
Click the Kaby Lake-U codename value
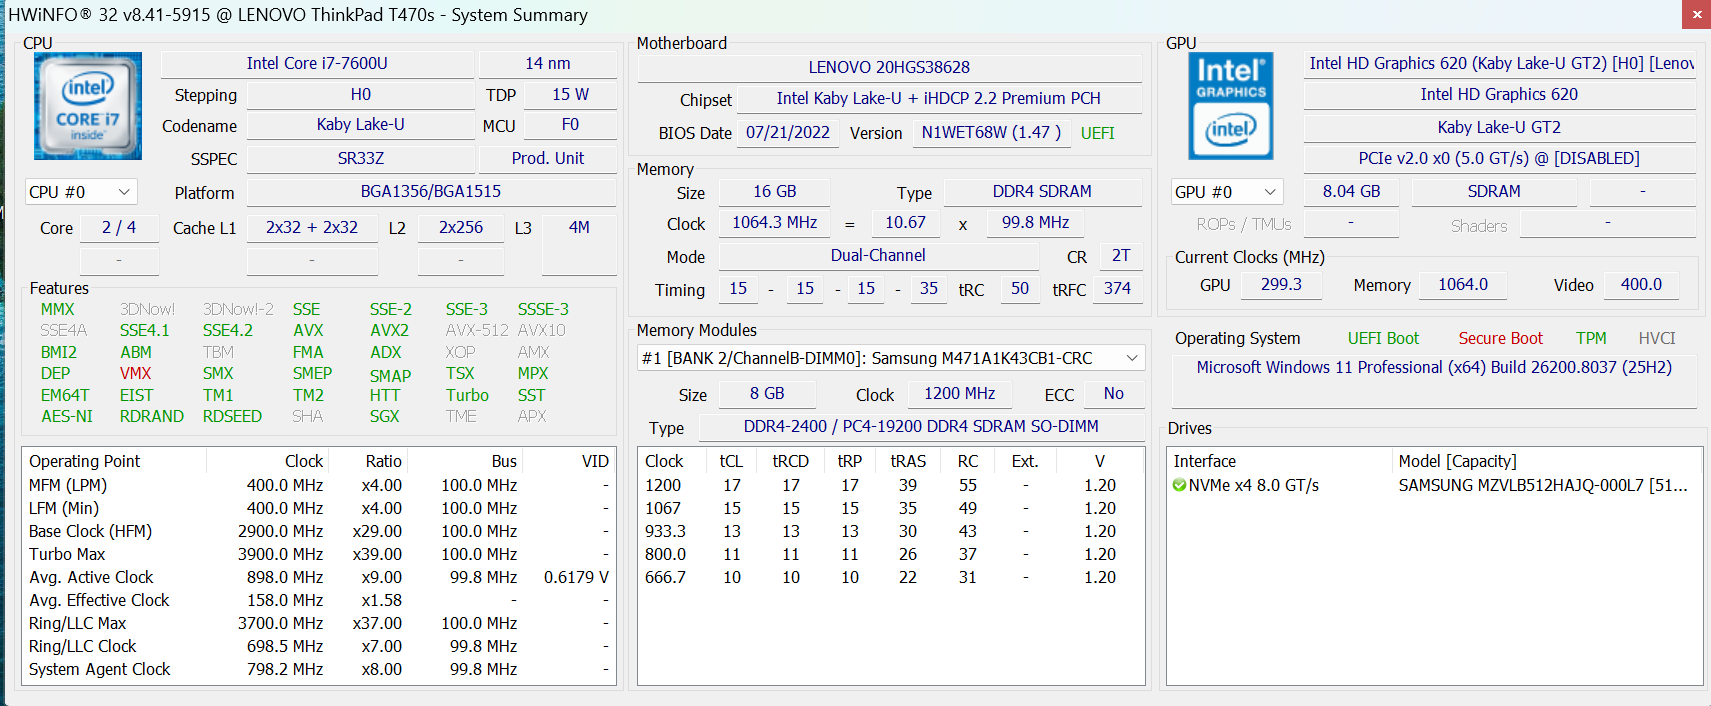pos(360,125)
